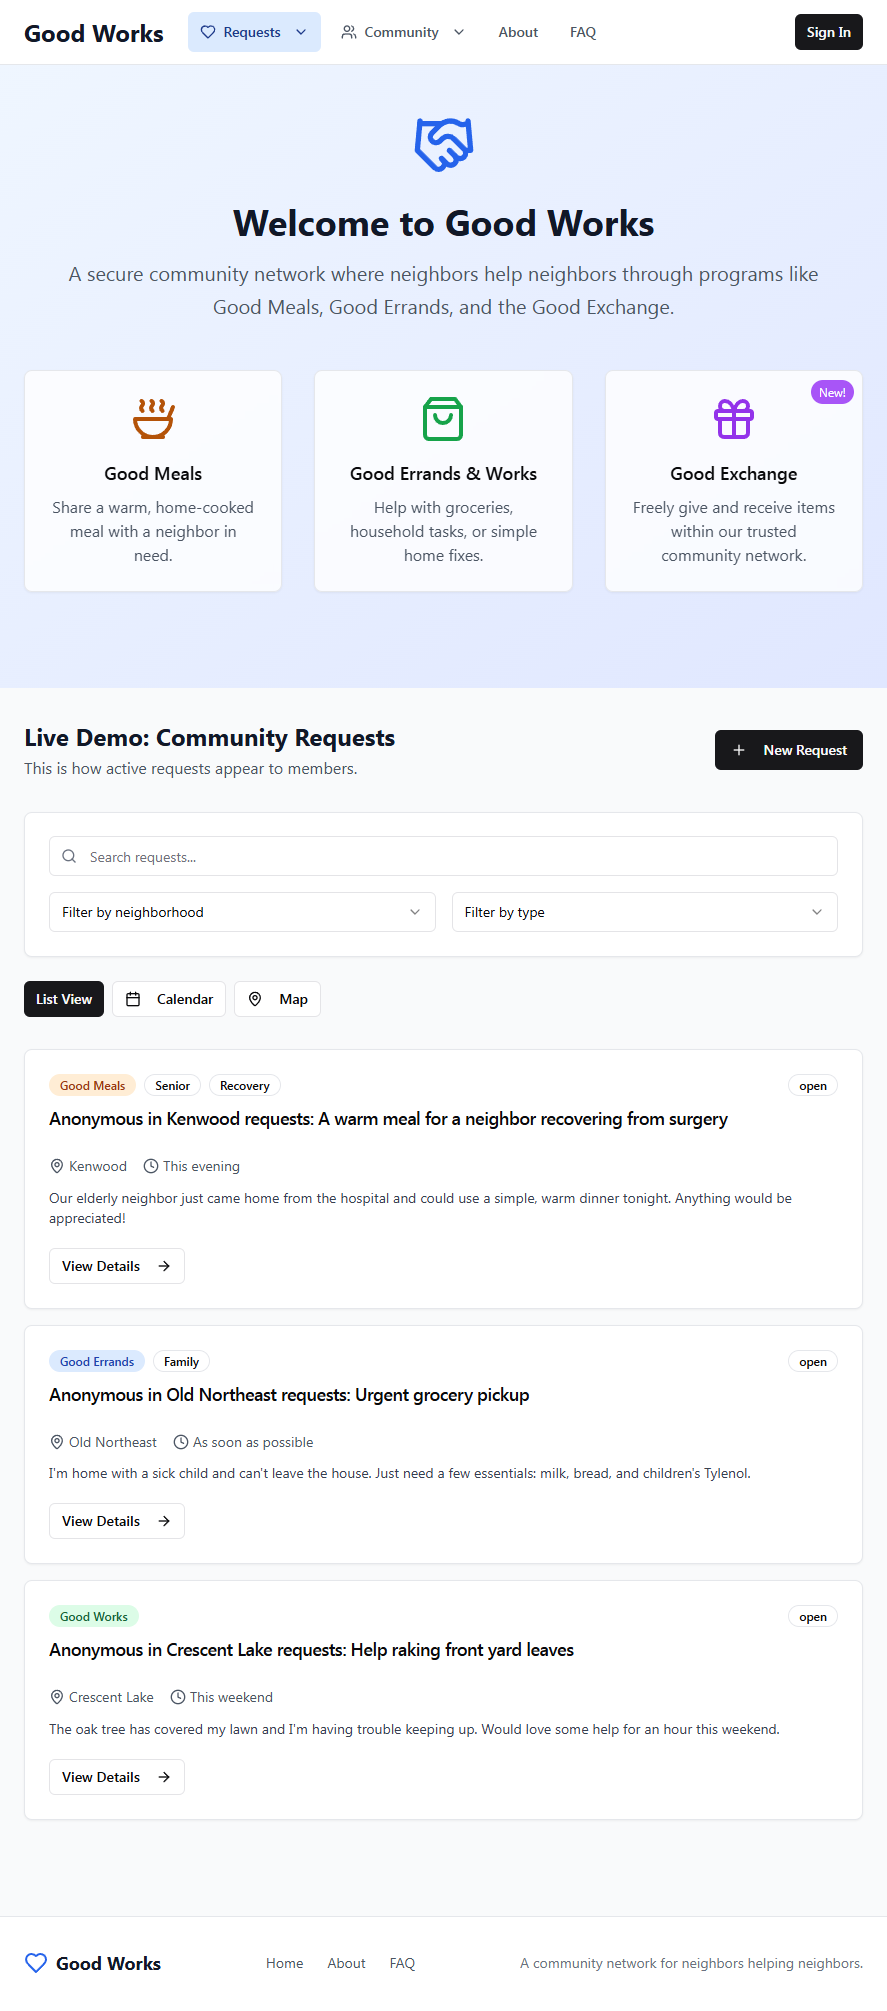
Task: Open the Requests navigation menu
Action: pos(254,32)
